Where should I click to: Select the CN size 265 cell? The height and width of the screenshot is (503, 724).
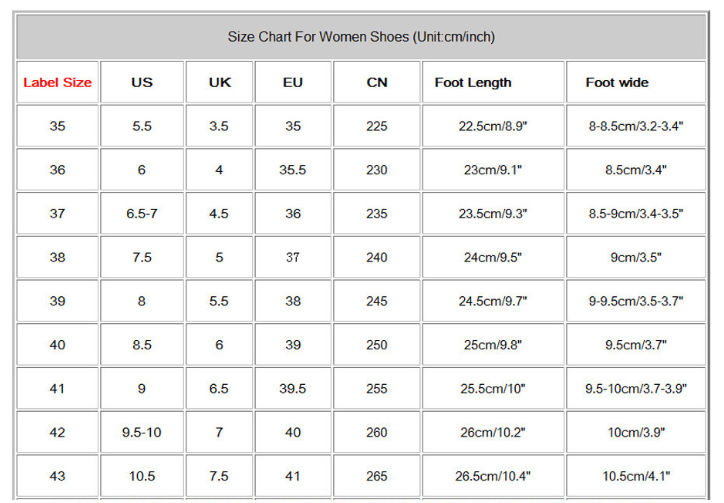pos(376,477)
